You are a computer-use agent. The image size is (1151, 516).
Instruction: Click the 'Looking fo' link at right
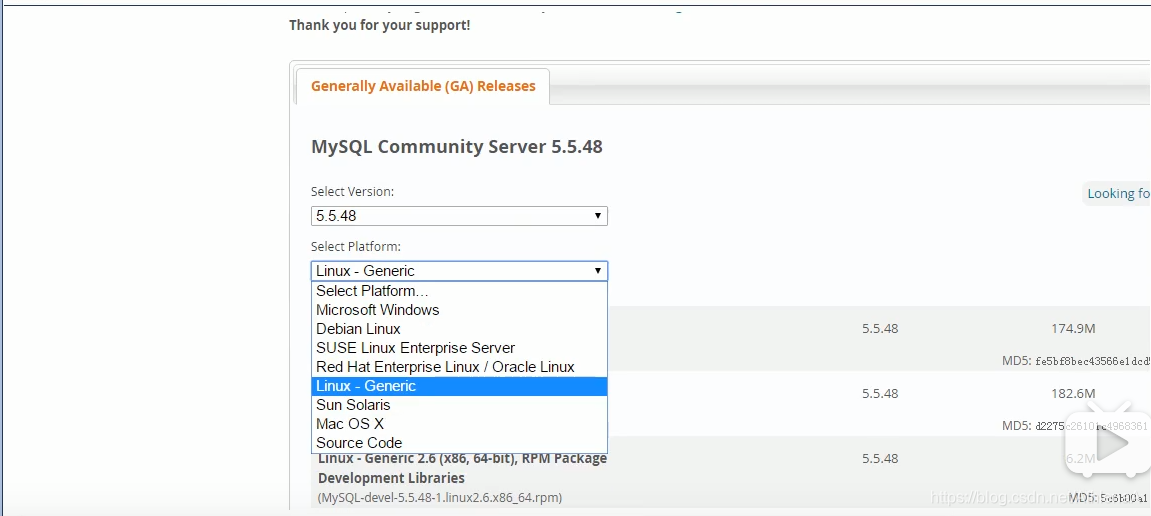click(x=1118, y=194)
